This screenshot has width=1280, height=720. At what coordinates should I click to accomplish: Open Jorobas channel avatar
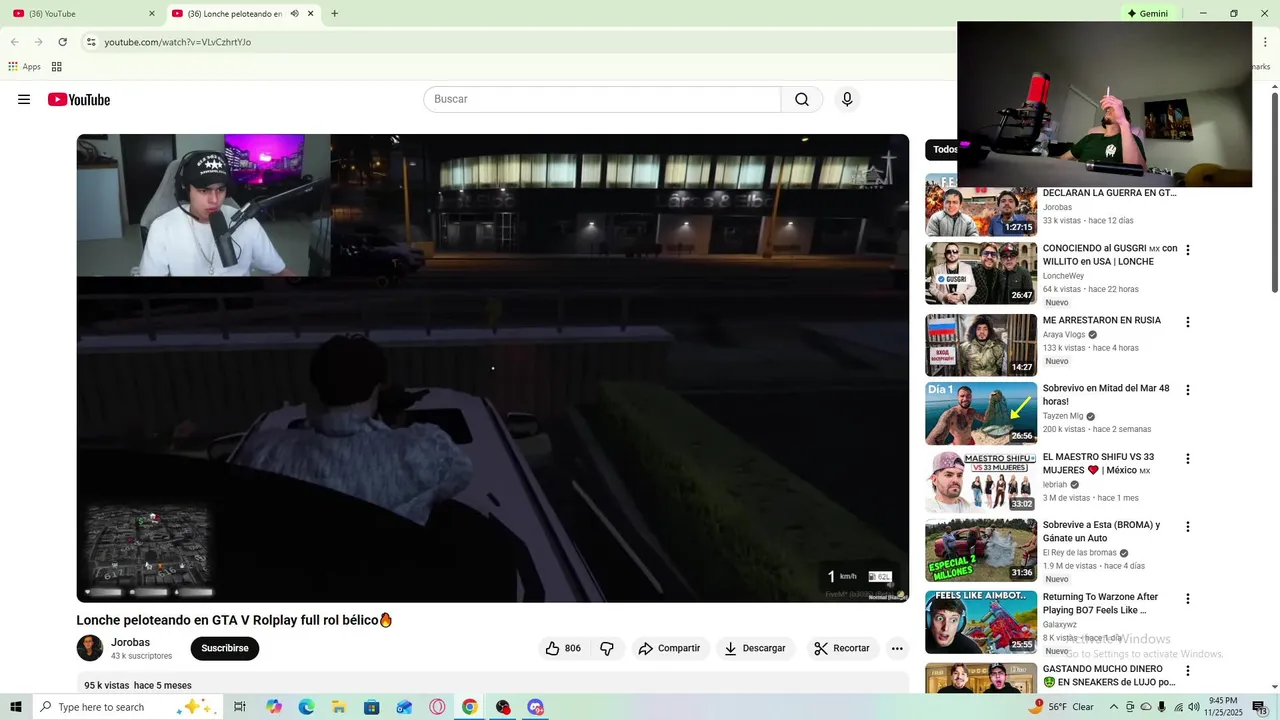[x=90, y=648]
